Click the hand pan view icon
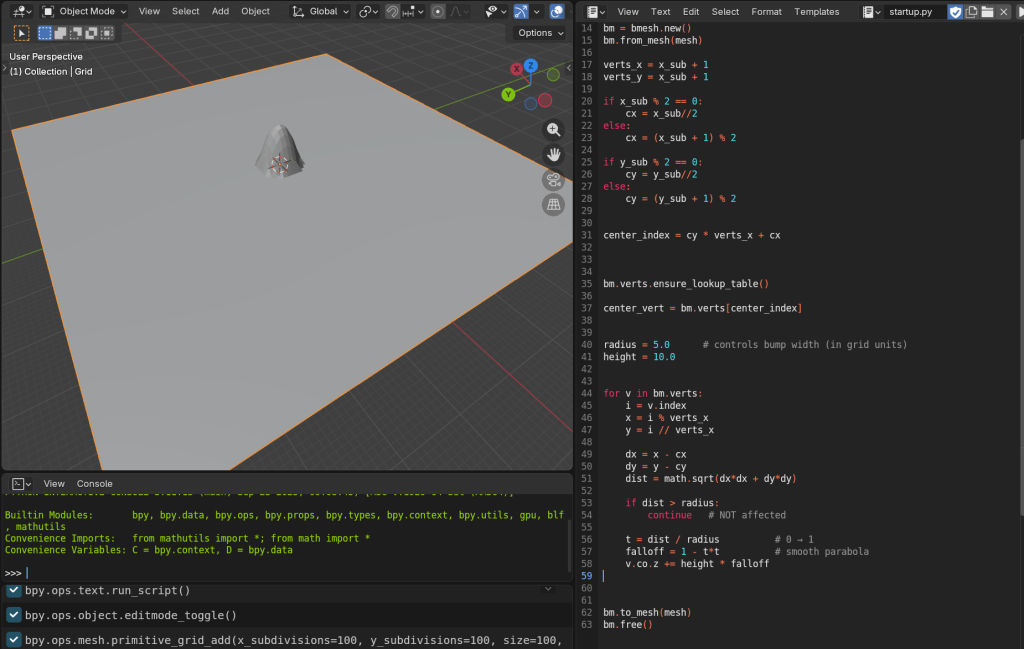The height and width of the screenshot is (649, 1024). [553, 155]
